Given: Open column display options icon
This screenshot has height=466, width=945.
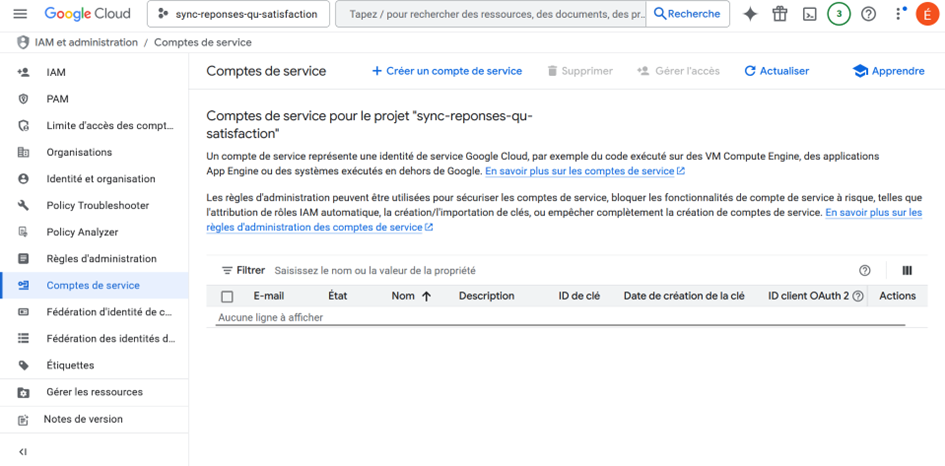Looking at the screenshot, I should pos(907,271).
